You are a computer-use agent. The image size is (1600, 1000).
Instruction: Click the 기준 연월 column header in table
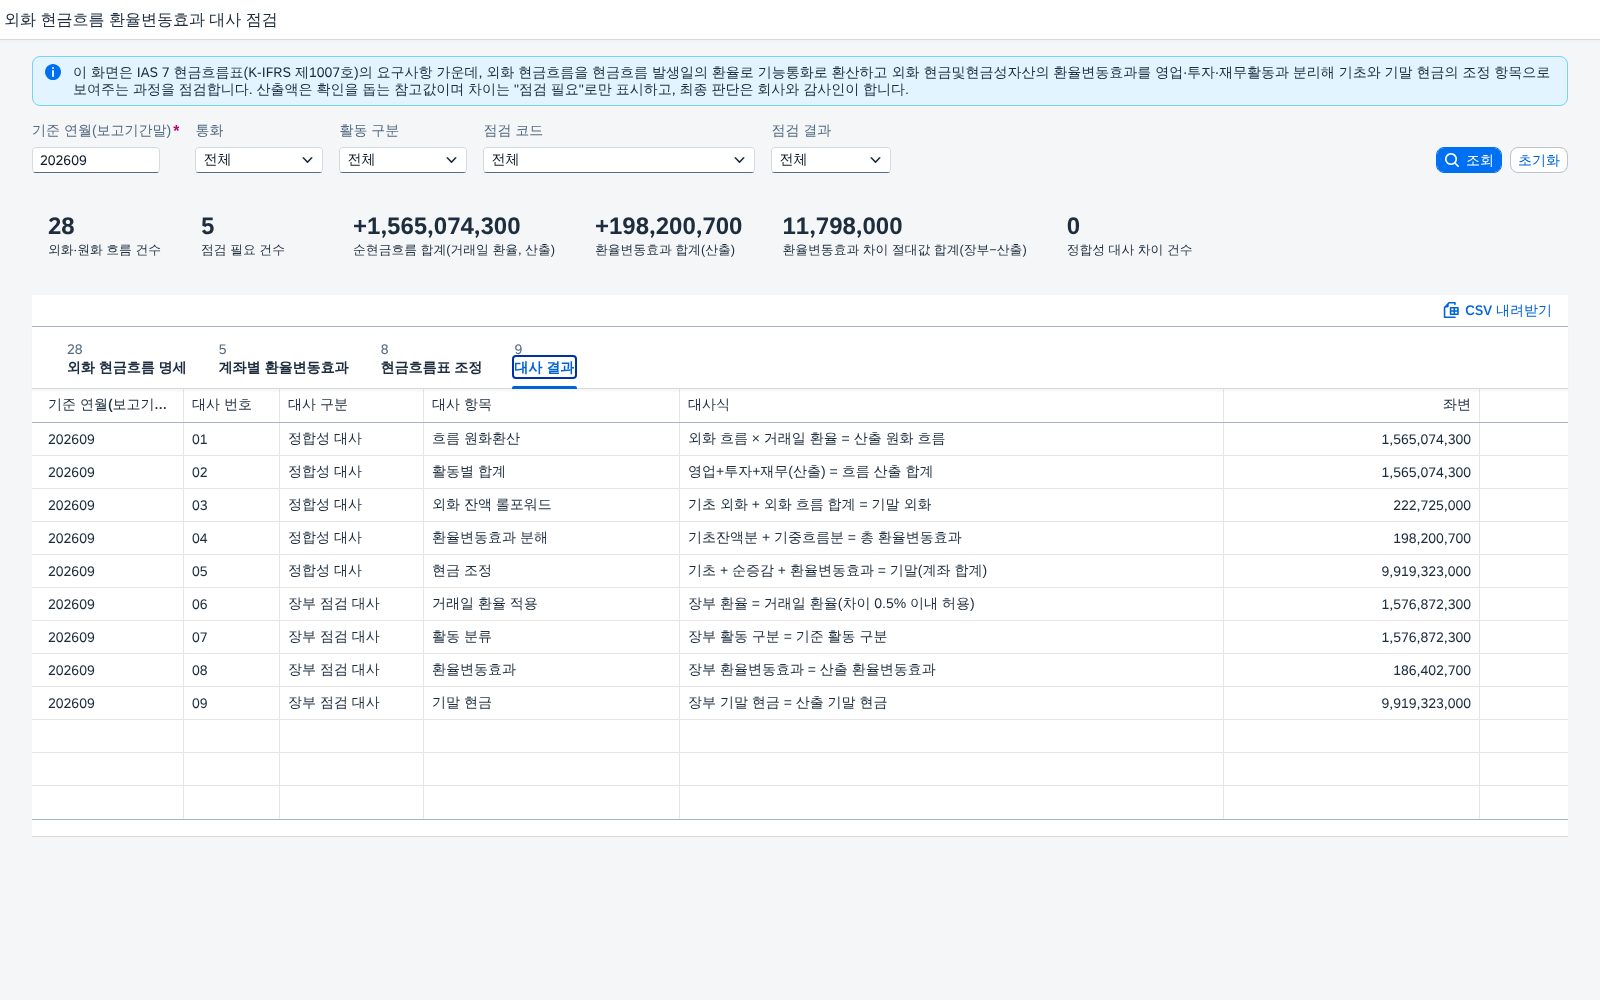[108, 405]
